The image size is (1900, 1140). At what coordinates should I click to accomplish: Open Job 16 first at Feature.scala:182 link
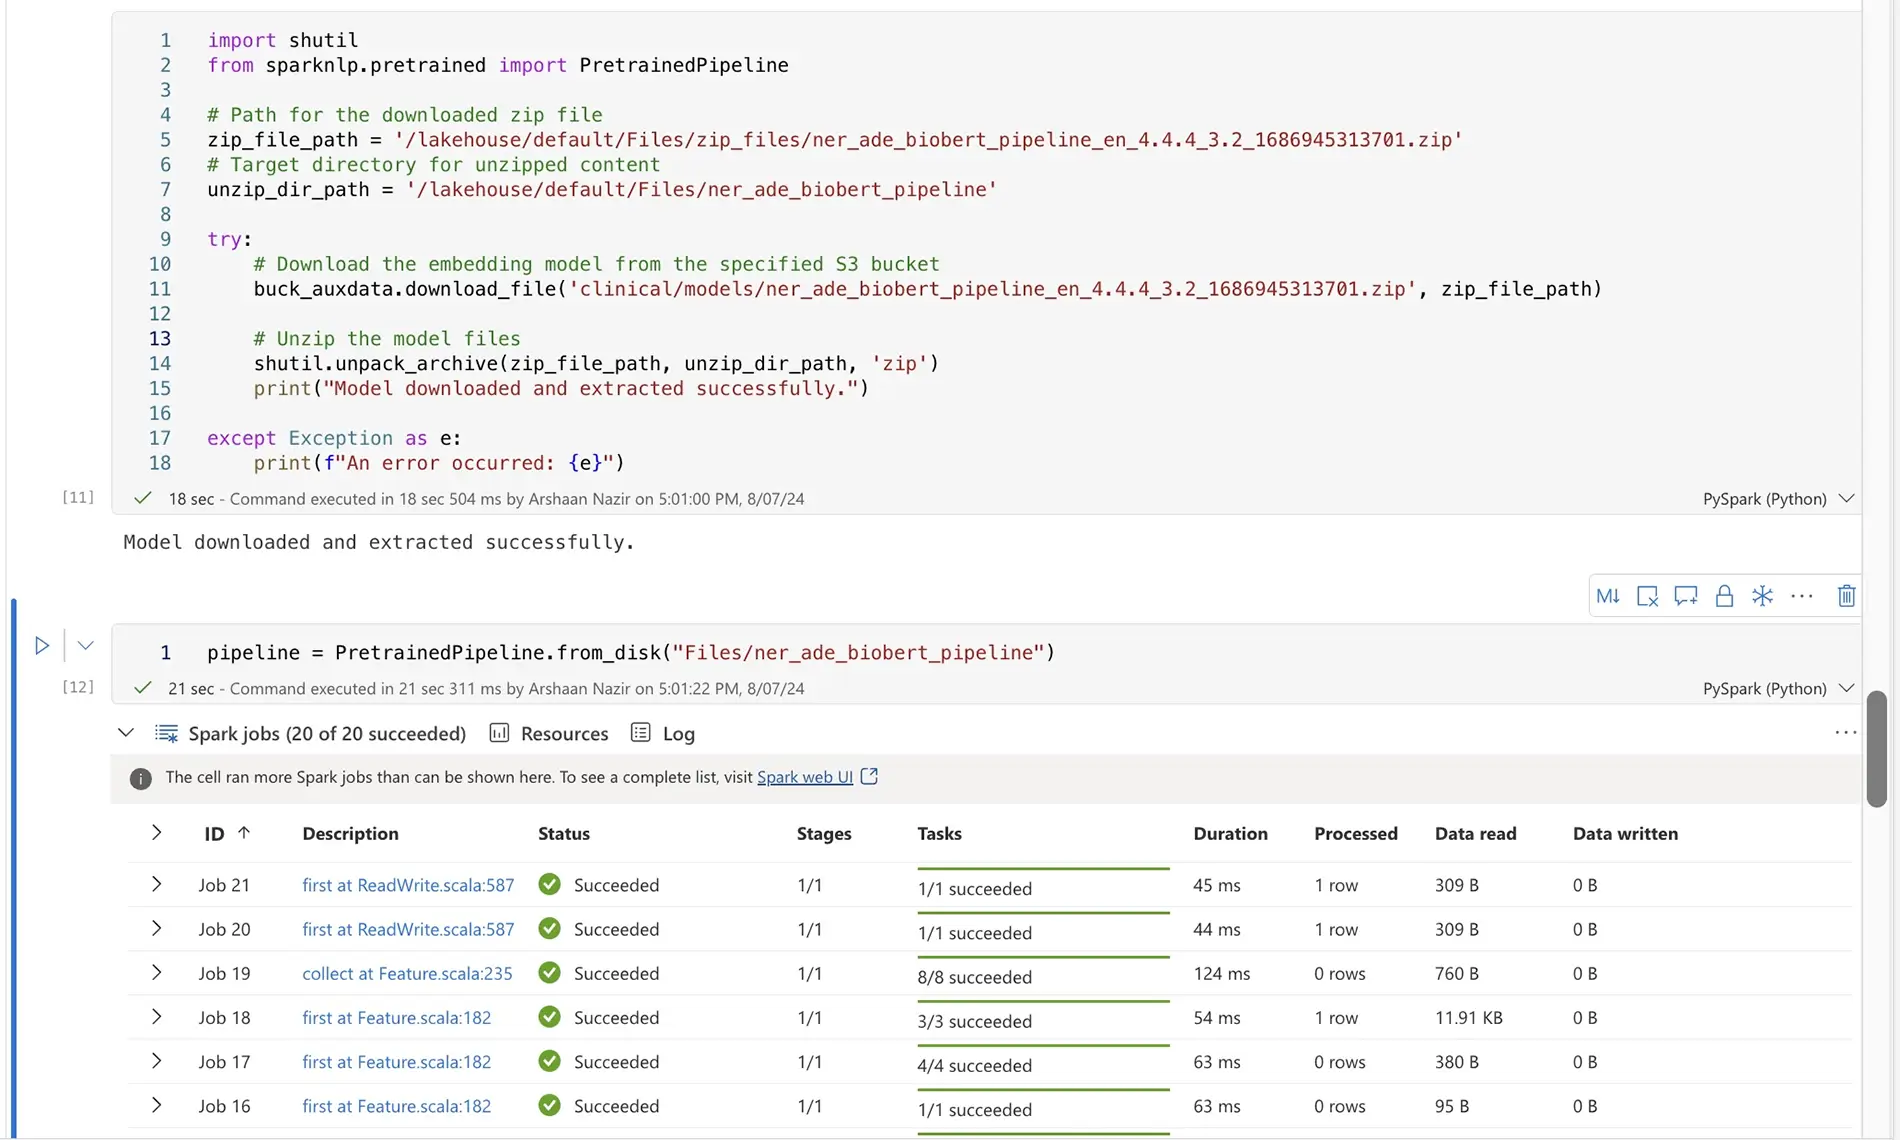396,1106
